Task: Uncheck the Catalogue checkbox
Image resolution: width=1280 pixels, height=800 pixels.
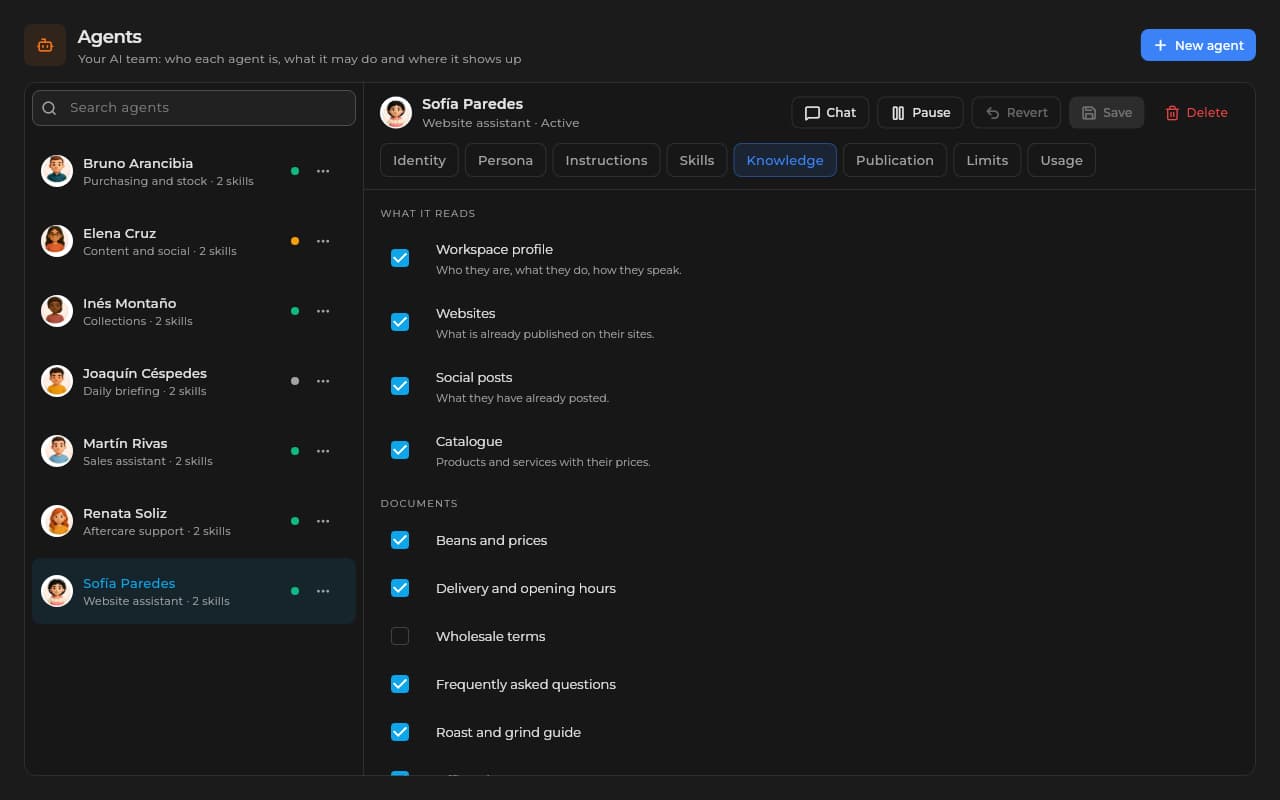Action: 400,450
